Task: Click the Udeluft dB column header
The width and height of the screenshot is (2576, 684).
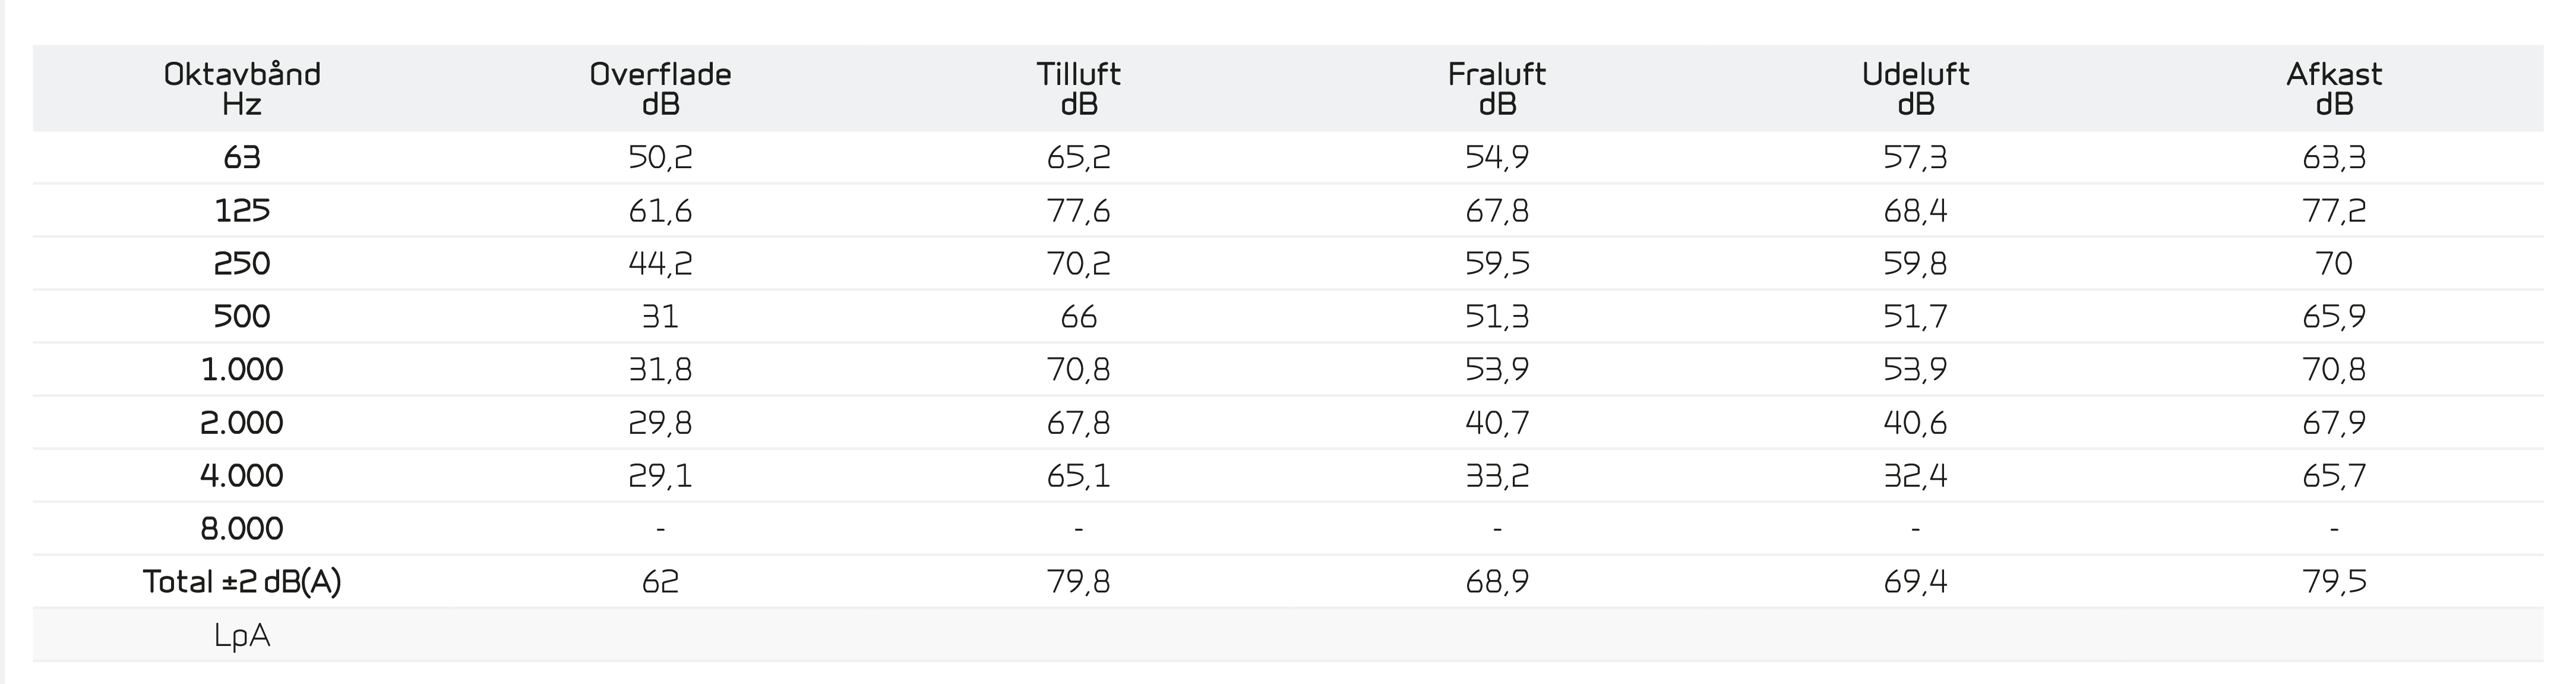Action: (x=1915, y=88)
